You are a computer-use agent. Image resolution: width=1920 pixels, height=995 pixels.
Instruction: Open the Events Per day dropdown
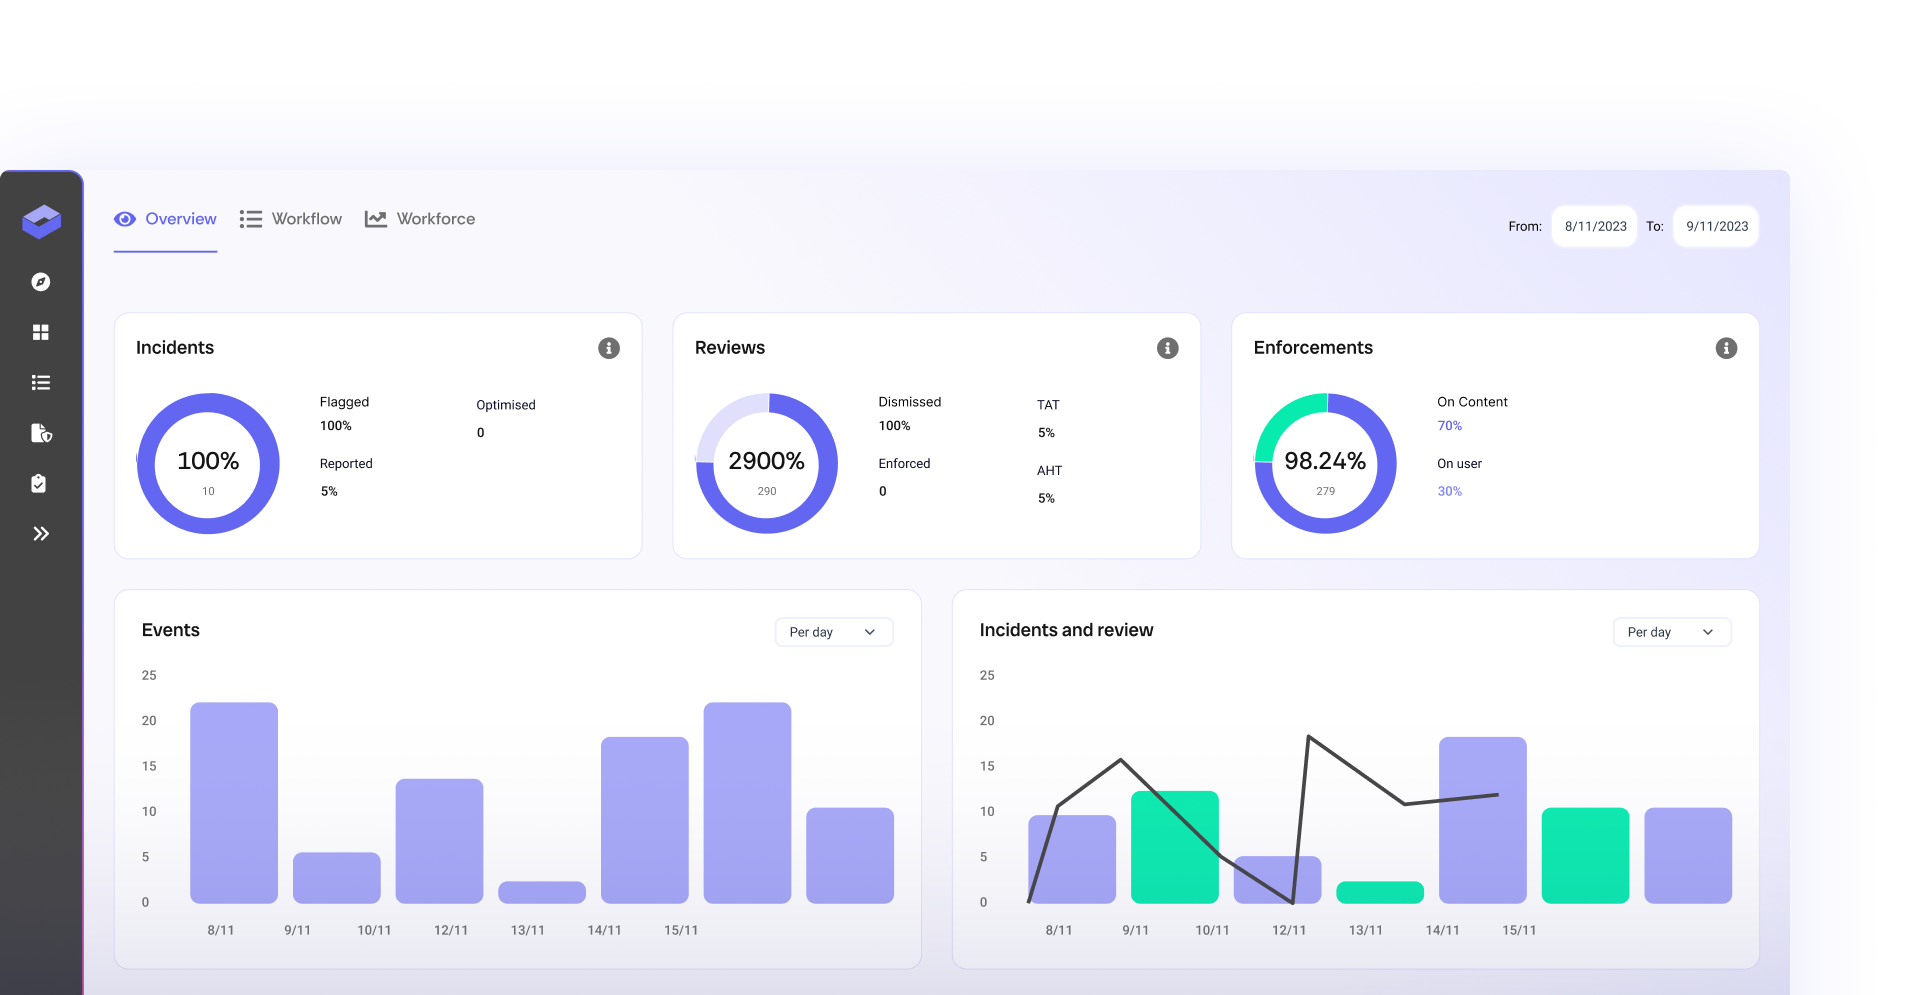tap(833, 632)
